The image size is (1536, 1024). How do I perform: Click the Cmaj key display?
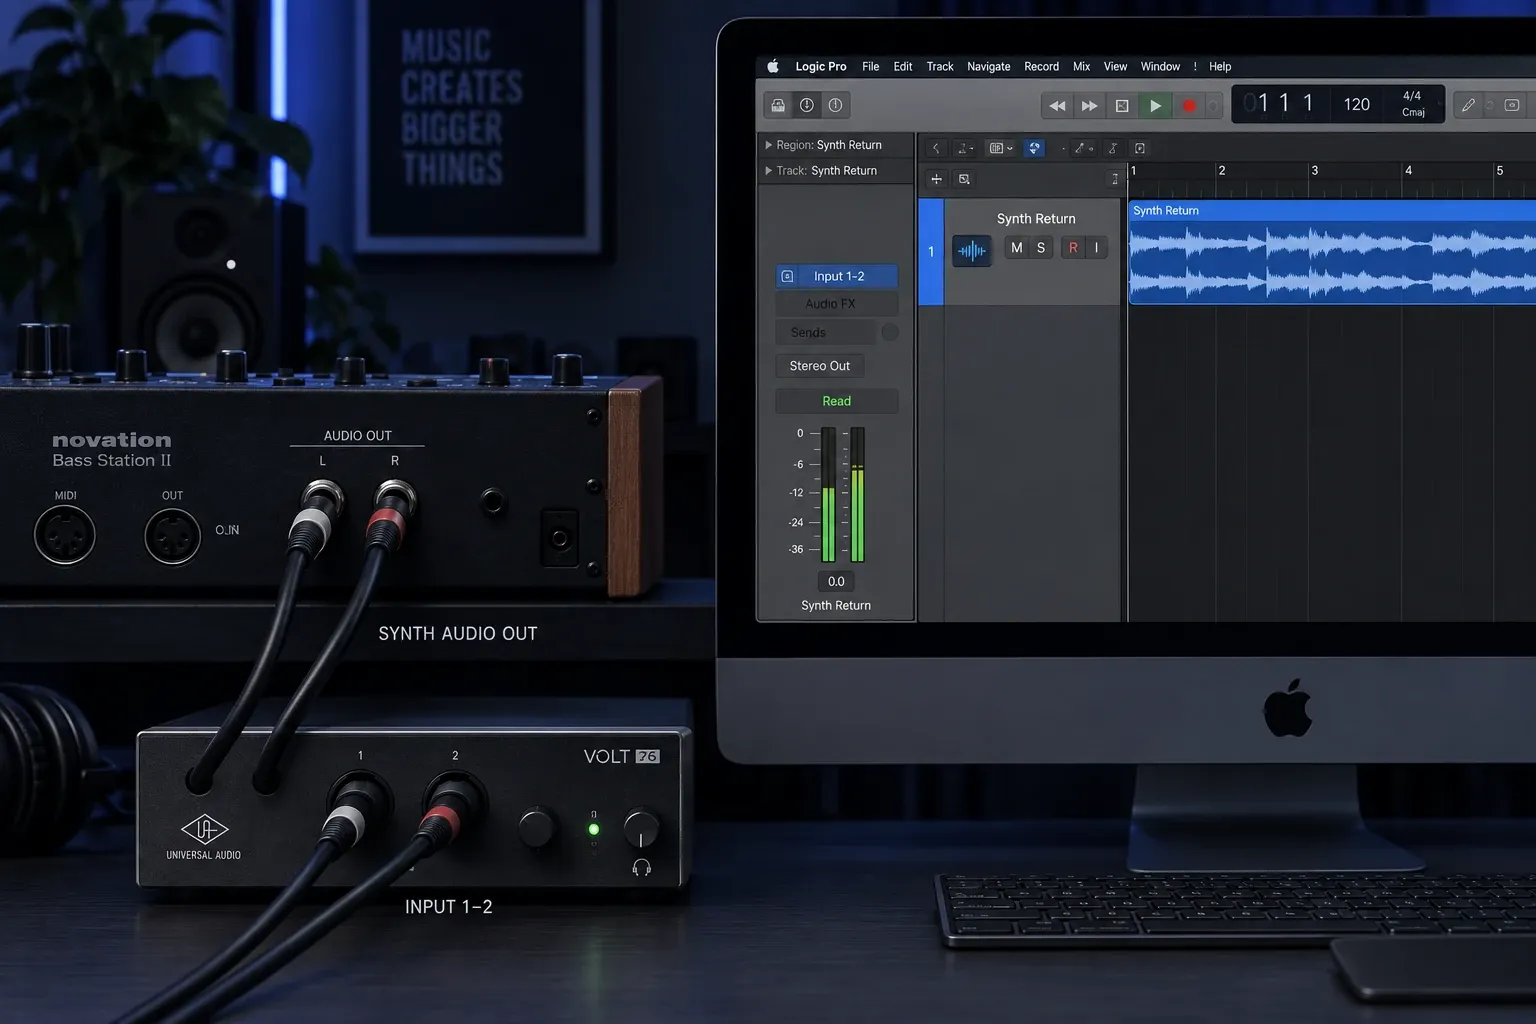[x=1413, y=112]
